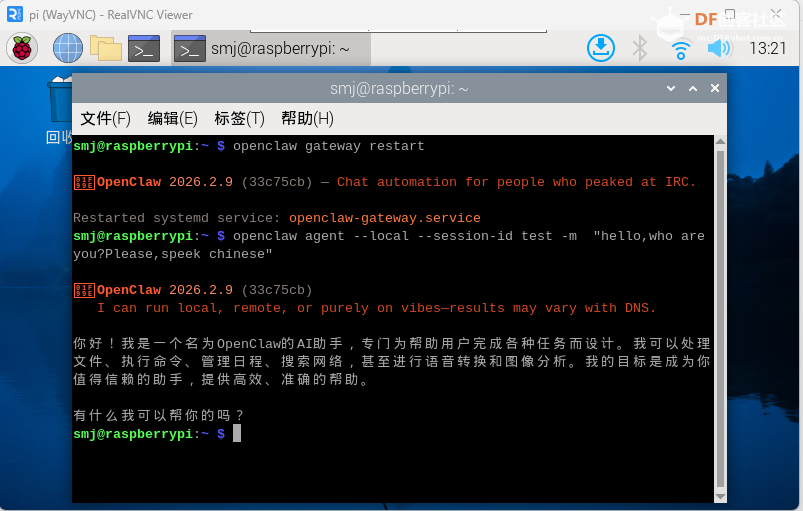Viewport: 803px width, 511px height.
Task: Open the Wi-Fi network menu
Action: click(x=681, y=50)
